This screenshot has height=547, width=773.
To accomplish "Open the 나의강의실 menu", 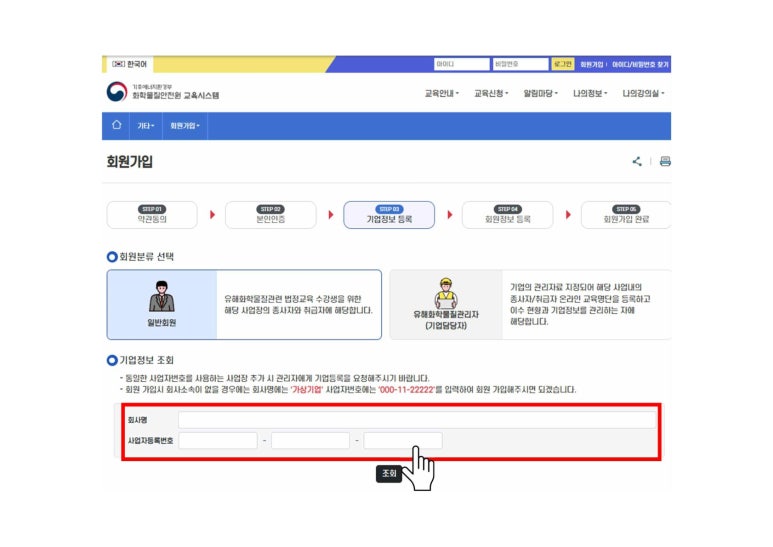I will click(x=643, y=94).
